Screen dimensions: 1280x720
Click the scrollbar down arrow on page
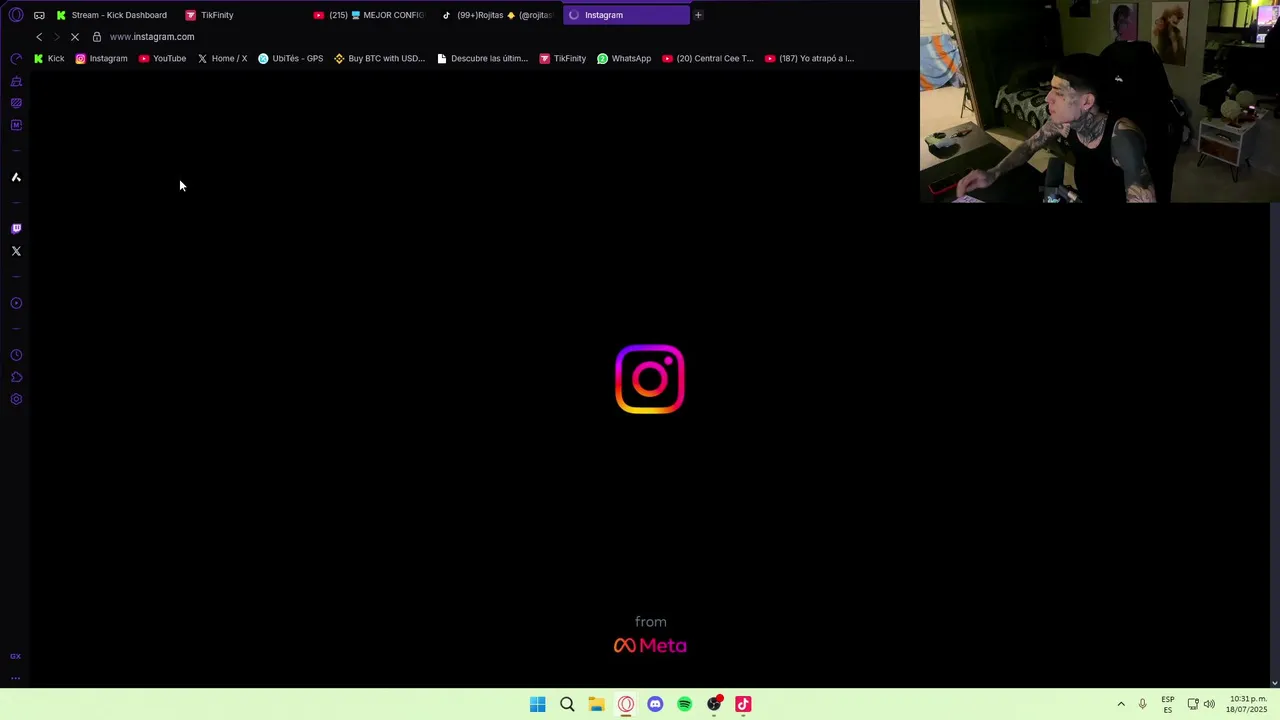click(1274, 683)
